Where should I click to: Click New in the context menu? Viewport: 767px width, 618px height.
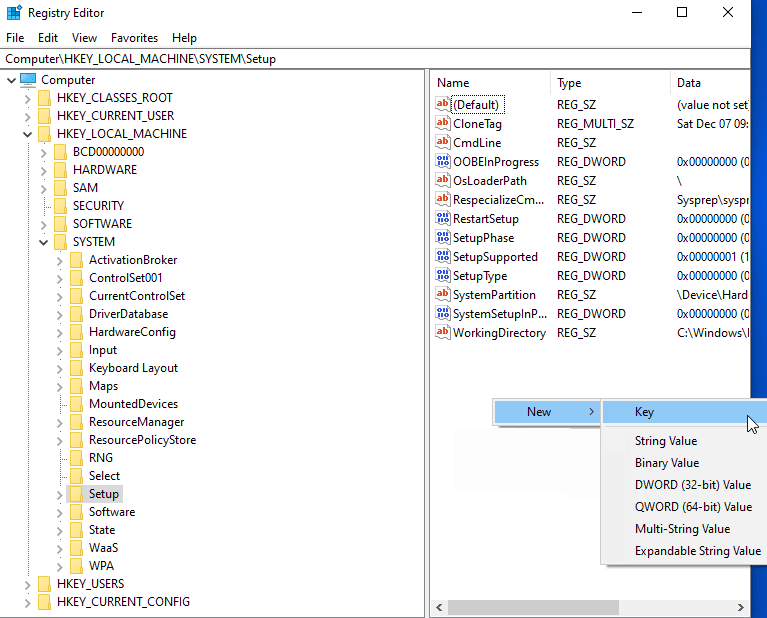pyautogui.click(x=547, y=412)
